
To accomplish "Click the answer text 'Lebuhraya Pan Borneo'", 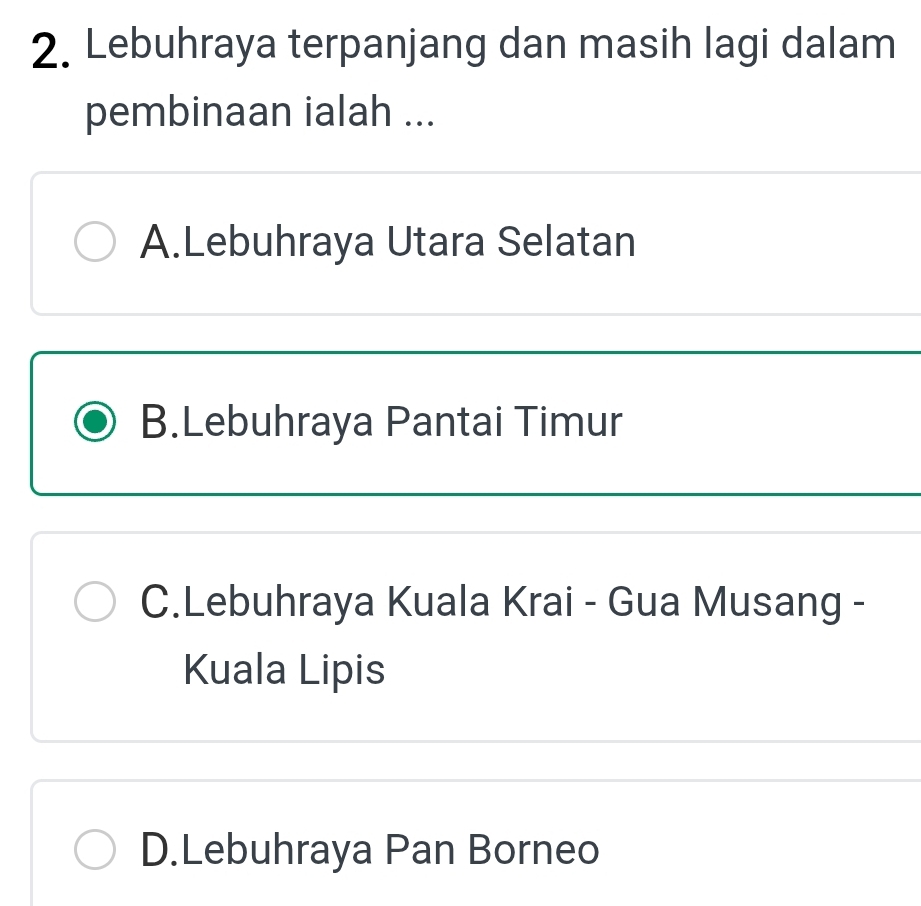I will (392, 850).
